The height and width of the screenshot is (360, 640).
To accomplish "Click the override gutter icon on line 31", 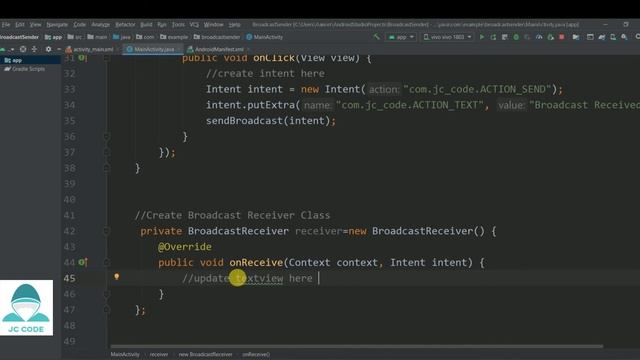I will tap(83, 58).
